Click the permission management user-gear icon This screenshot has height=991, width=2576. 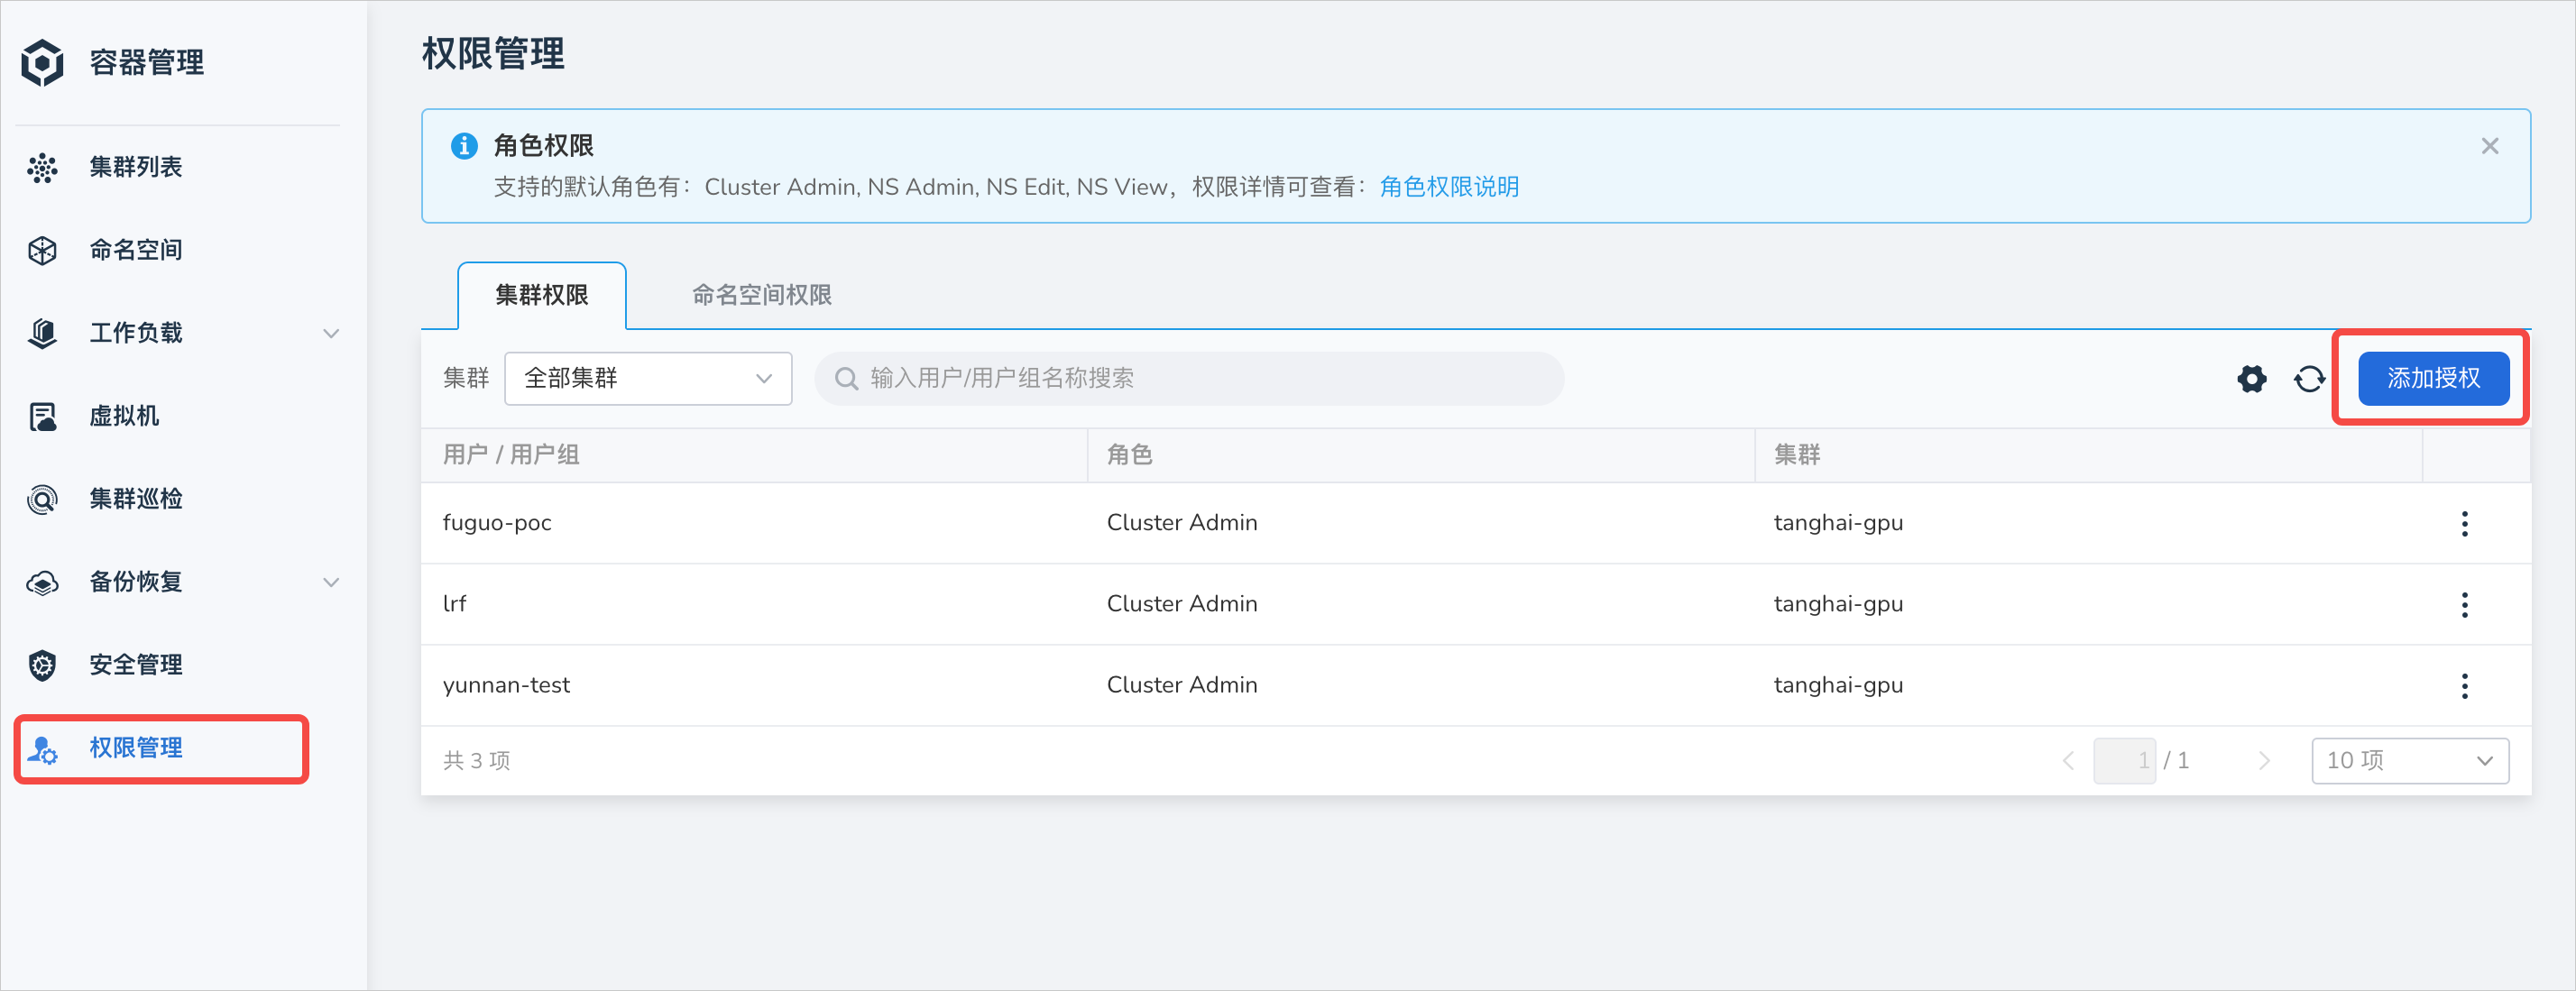42,749
